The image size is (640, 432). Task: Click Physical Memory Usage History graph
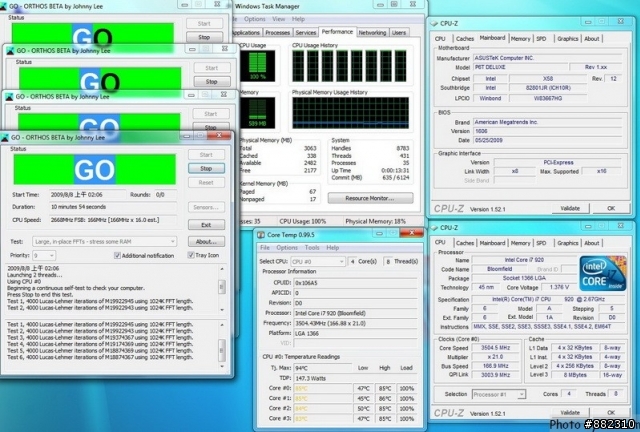(x=351, y=113)
